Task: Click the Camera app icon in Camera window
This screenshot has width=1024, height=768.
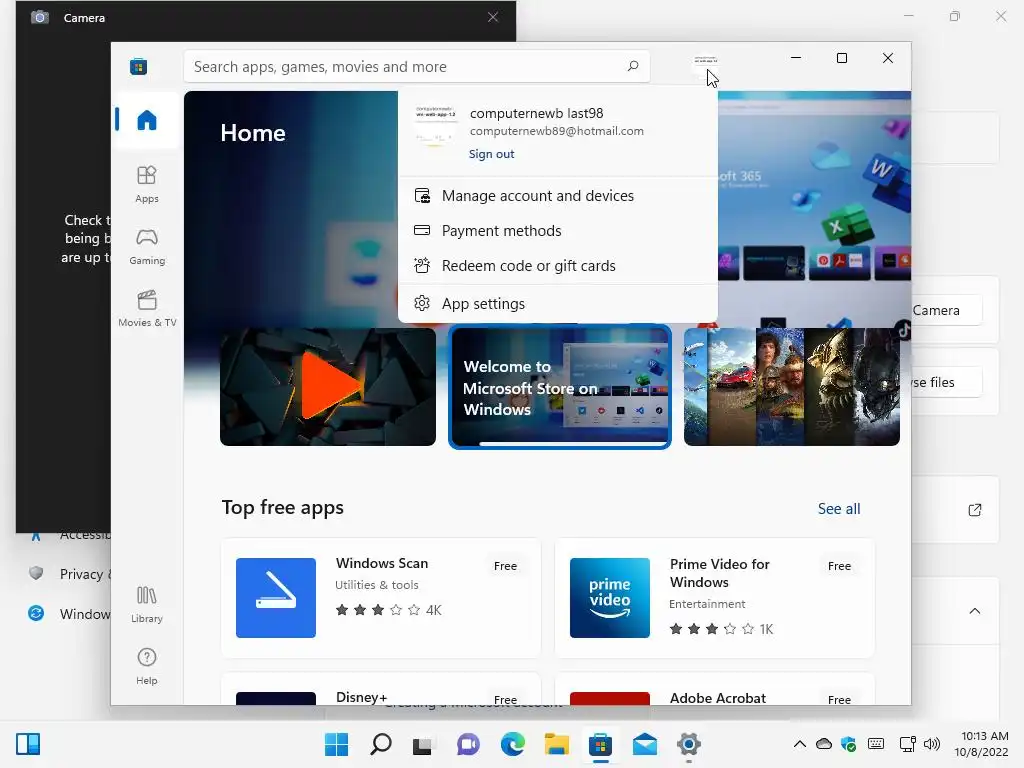Action: pyautogui.click(x=40, y=18)
